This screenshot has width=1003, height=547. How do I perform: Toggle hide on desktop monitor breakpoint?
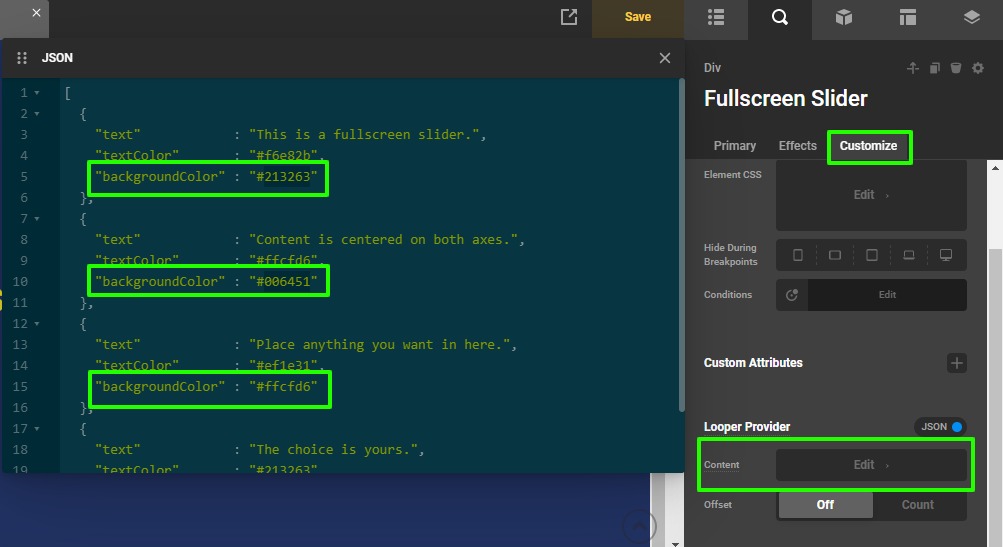[945, 255]
